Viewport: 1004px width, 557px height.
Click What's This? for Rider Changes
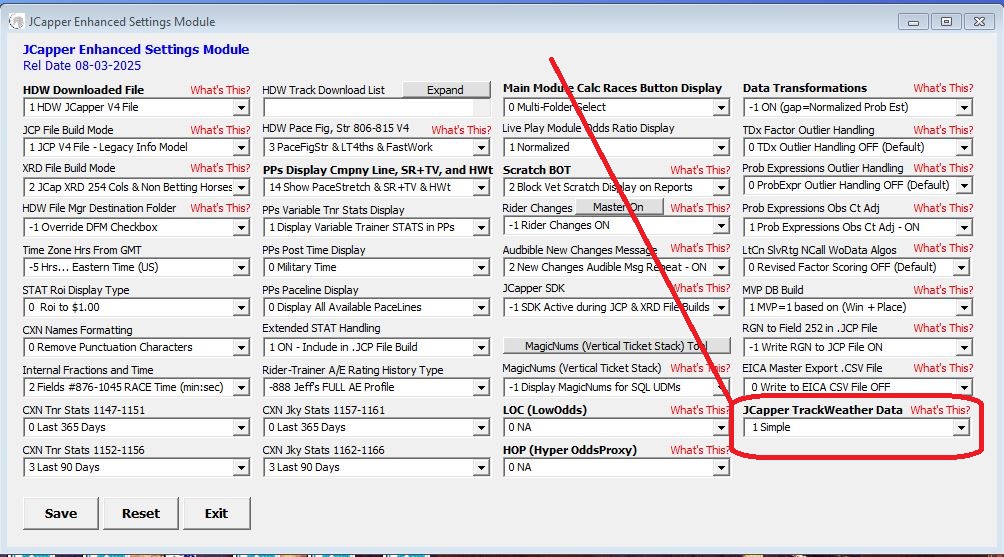700,208
